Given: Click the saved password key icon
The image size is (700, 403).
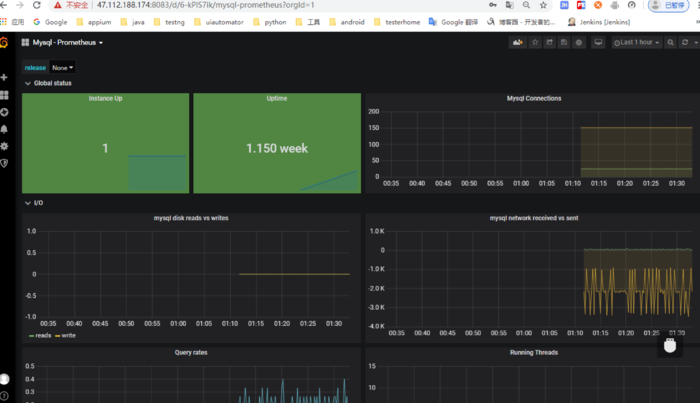Looking at the screenshot, I should (x=493, y=5).
